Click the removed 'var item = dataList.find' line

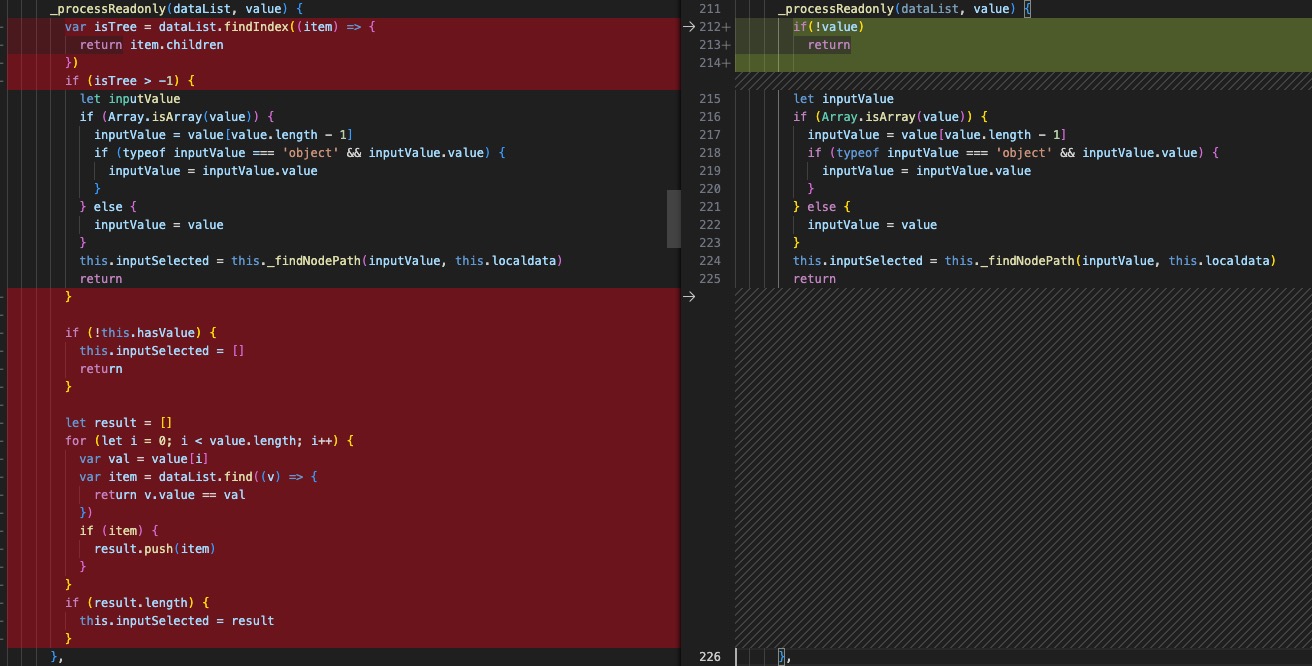coord(199,477)
